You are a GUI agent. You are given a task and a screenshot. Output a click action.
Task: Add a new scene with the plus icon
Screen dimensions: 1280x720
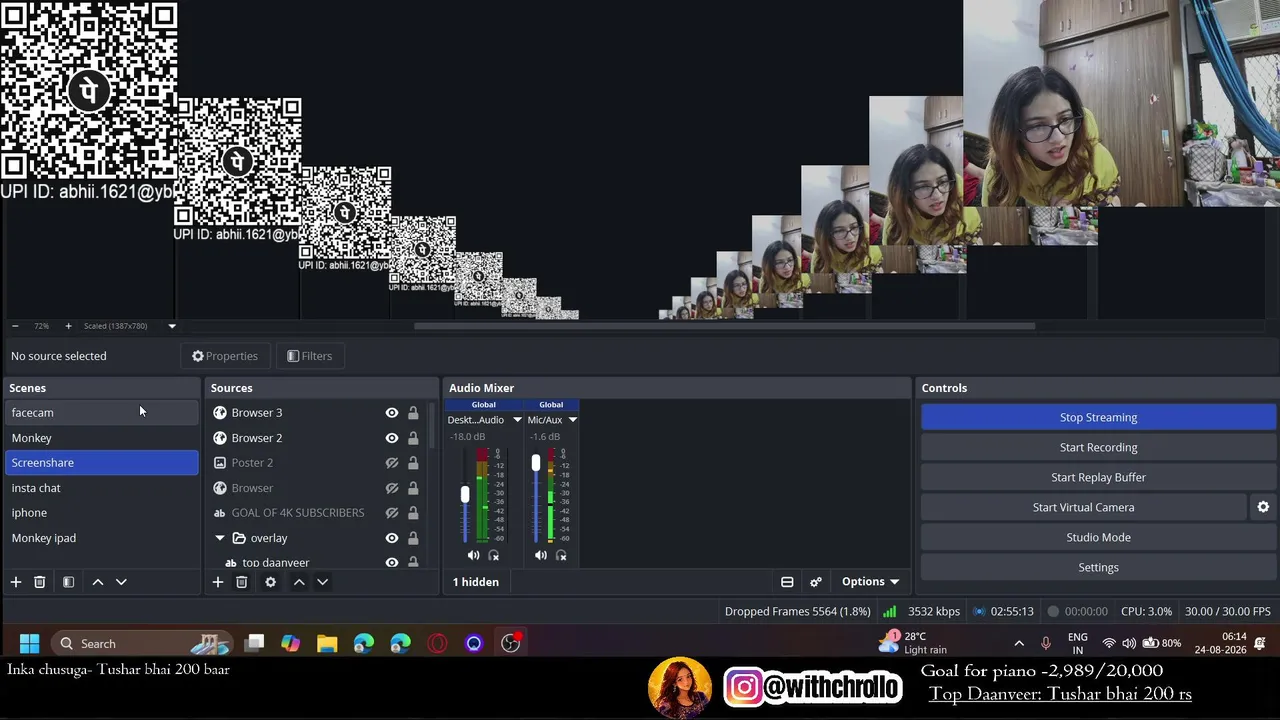pyautogui.click(x=16, y=582)
